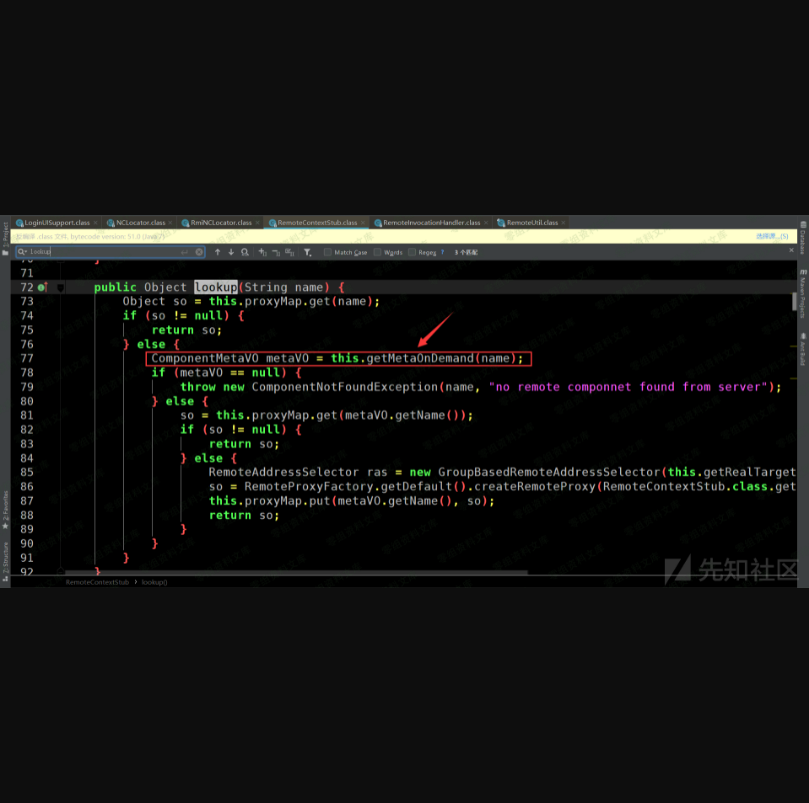Open search history from magnifier dropdown
809x803 pixels.
pyautogui.click(x=22, y=253)
